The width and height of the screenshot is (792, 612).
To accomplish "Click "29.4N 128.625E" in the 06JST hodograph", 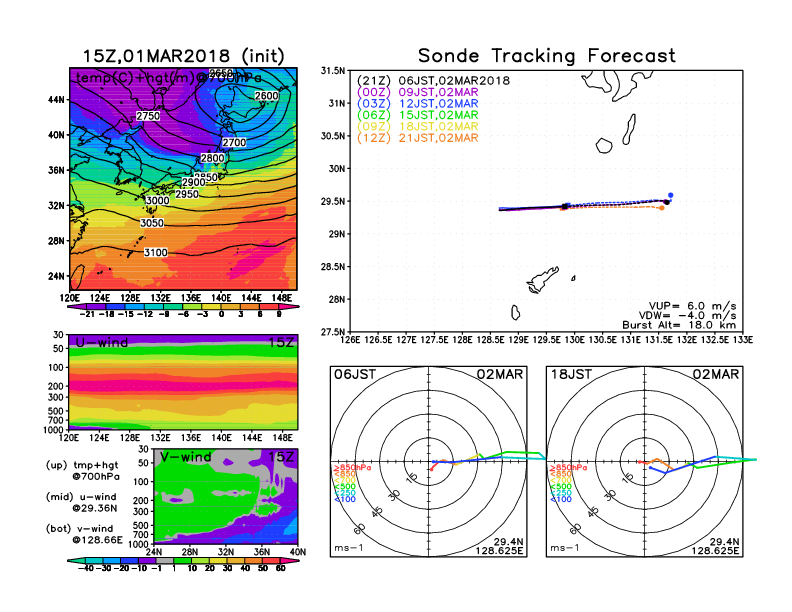I will [x=499, y=546].
